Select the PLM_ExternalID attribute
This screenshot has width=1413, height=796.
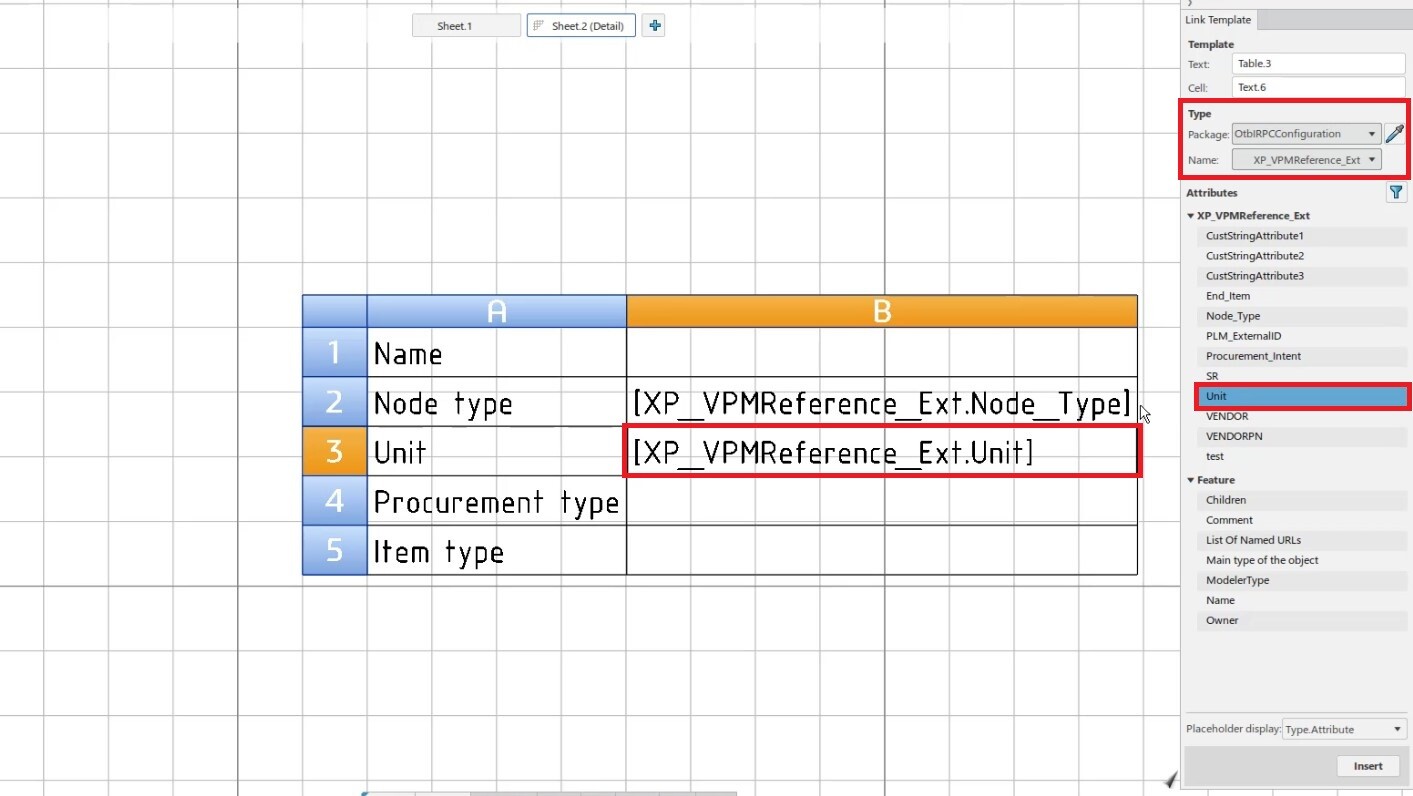(x=1301, y=336)
